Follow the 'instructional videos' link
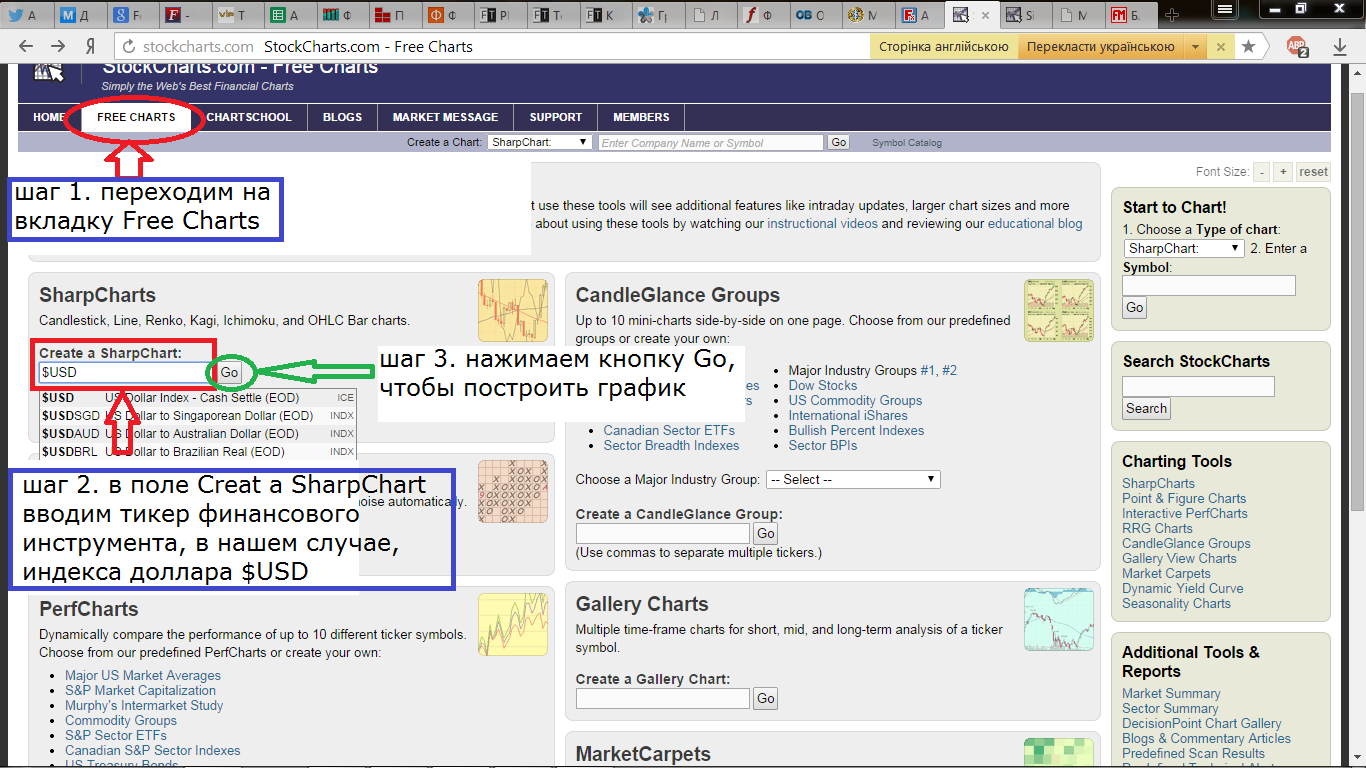This screenshot has height=768, width=1366. [x=822, y=224]
